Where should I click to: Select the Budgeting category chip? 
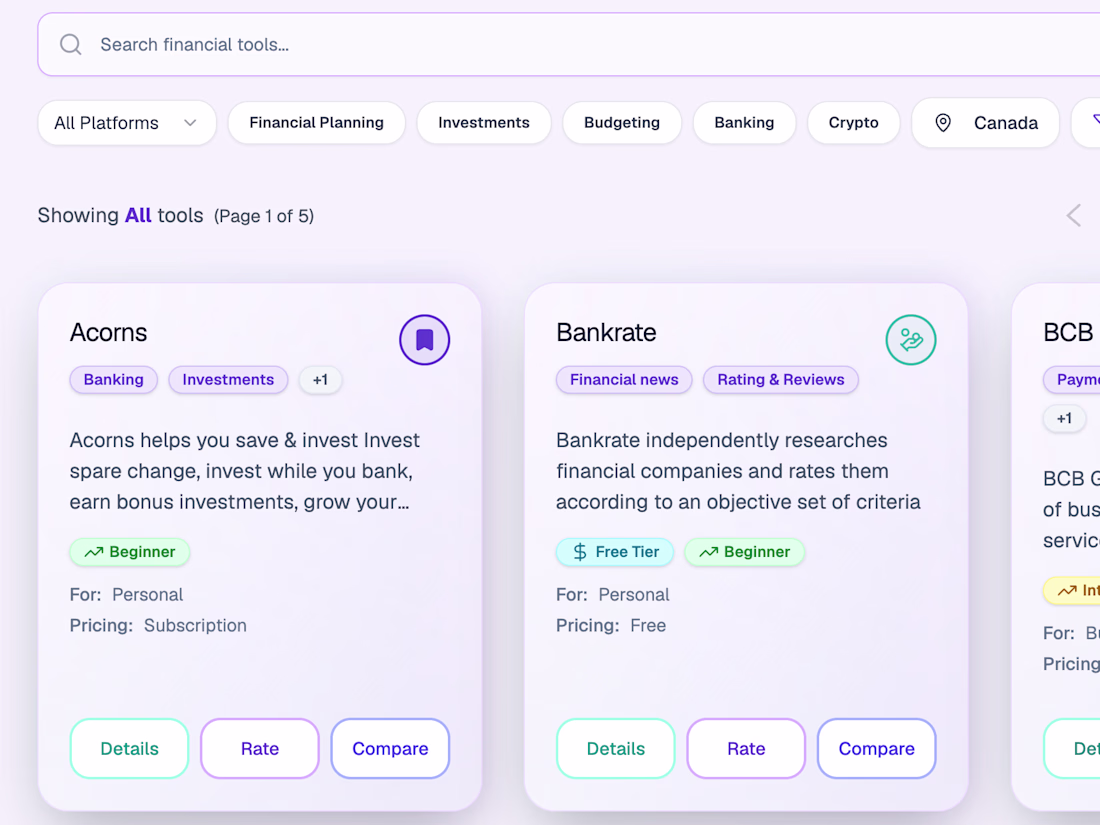[x=622, y=123]
